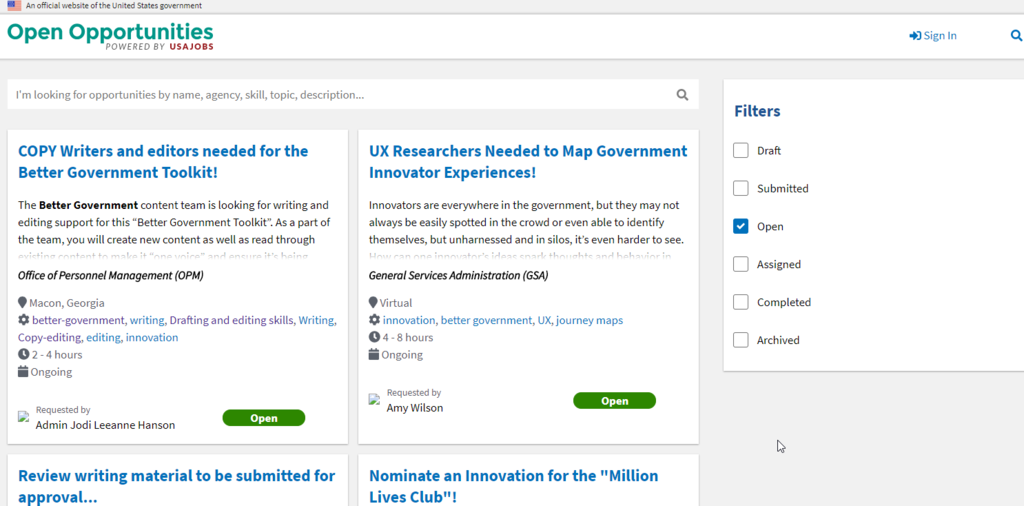Click location pin icon beside Virtual
Viewport: 1024px width, 506px height.
click(373, 303)
